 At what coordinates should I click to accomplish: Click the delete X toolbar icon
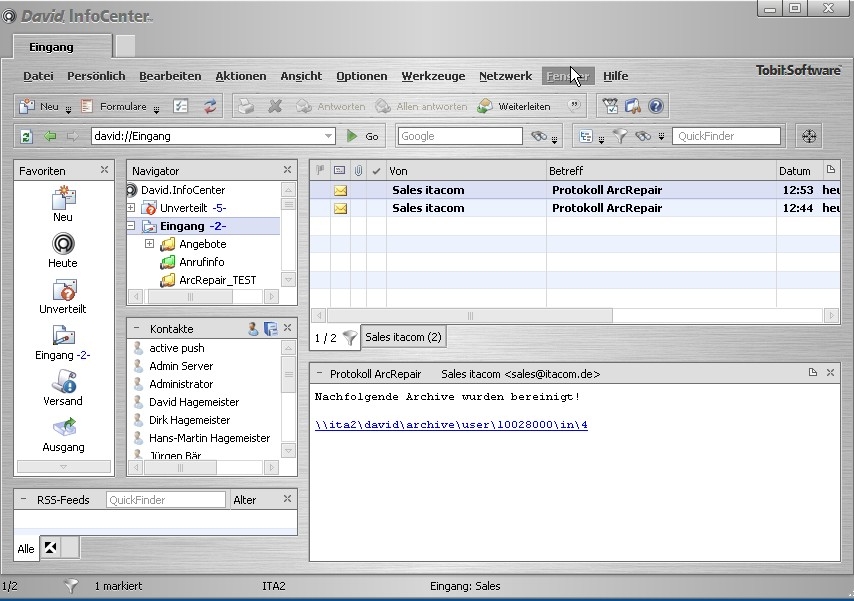tap(275, 106)
